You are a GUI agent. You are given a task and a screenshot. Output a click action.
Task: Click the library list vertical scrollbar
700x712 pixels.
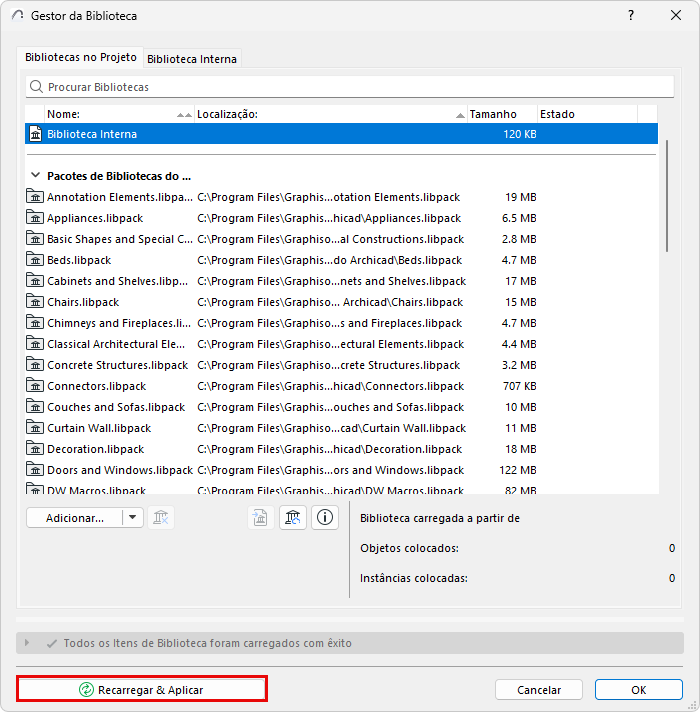tap(666, 195)
